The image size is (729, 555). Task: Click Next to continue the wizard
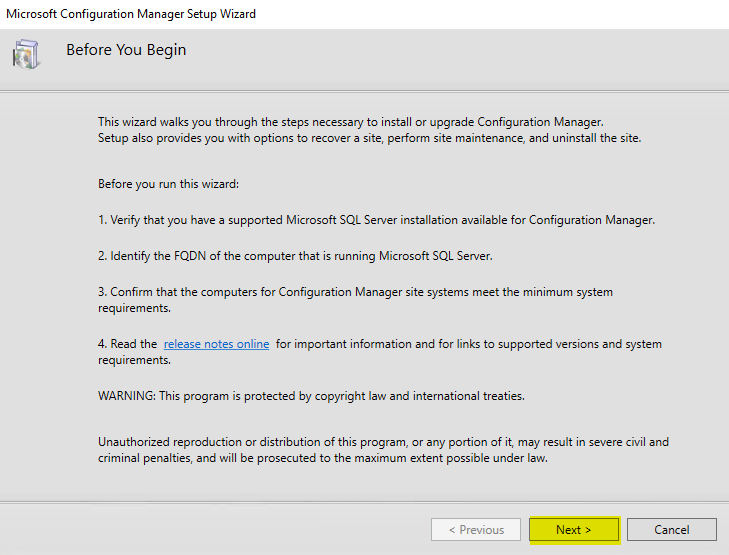point(574,529)
